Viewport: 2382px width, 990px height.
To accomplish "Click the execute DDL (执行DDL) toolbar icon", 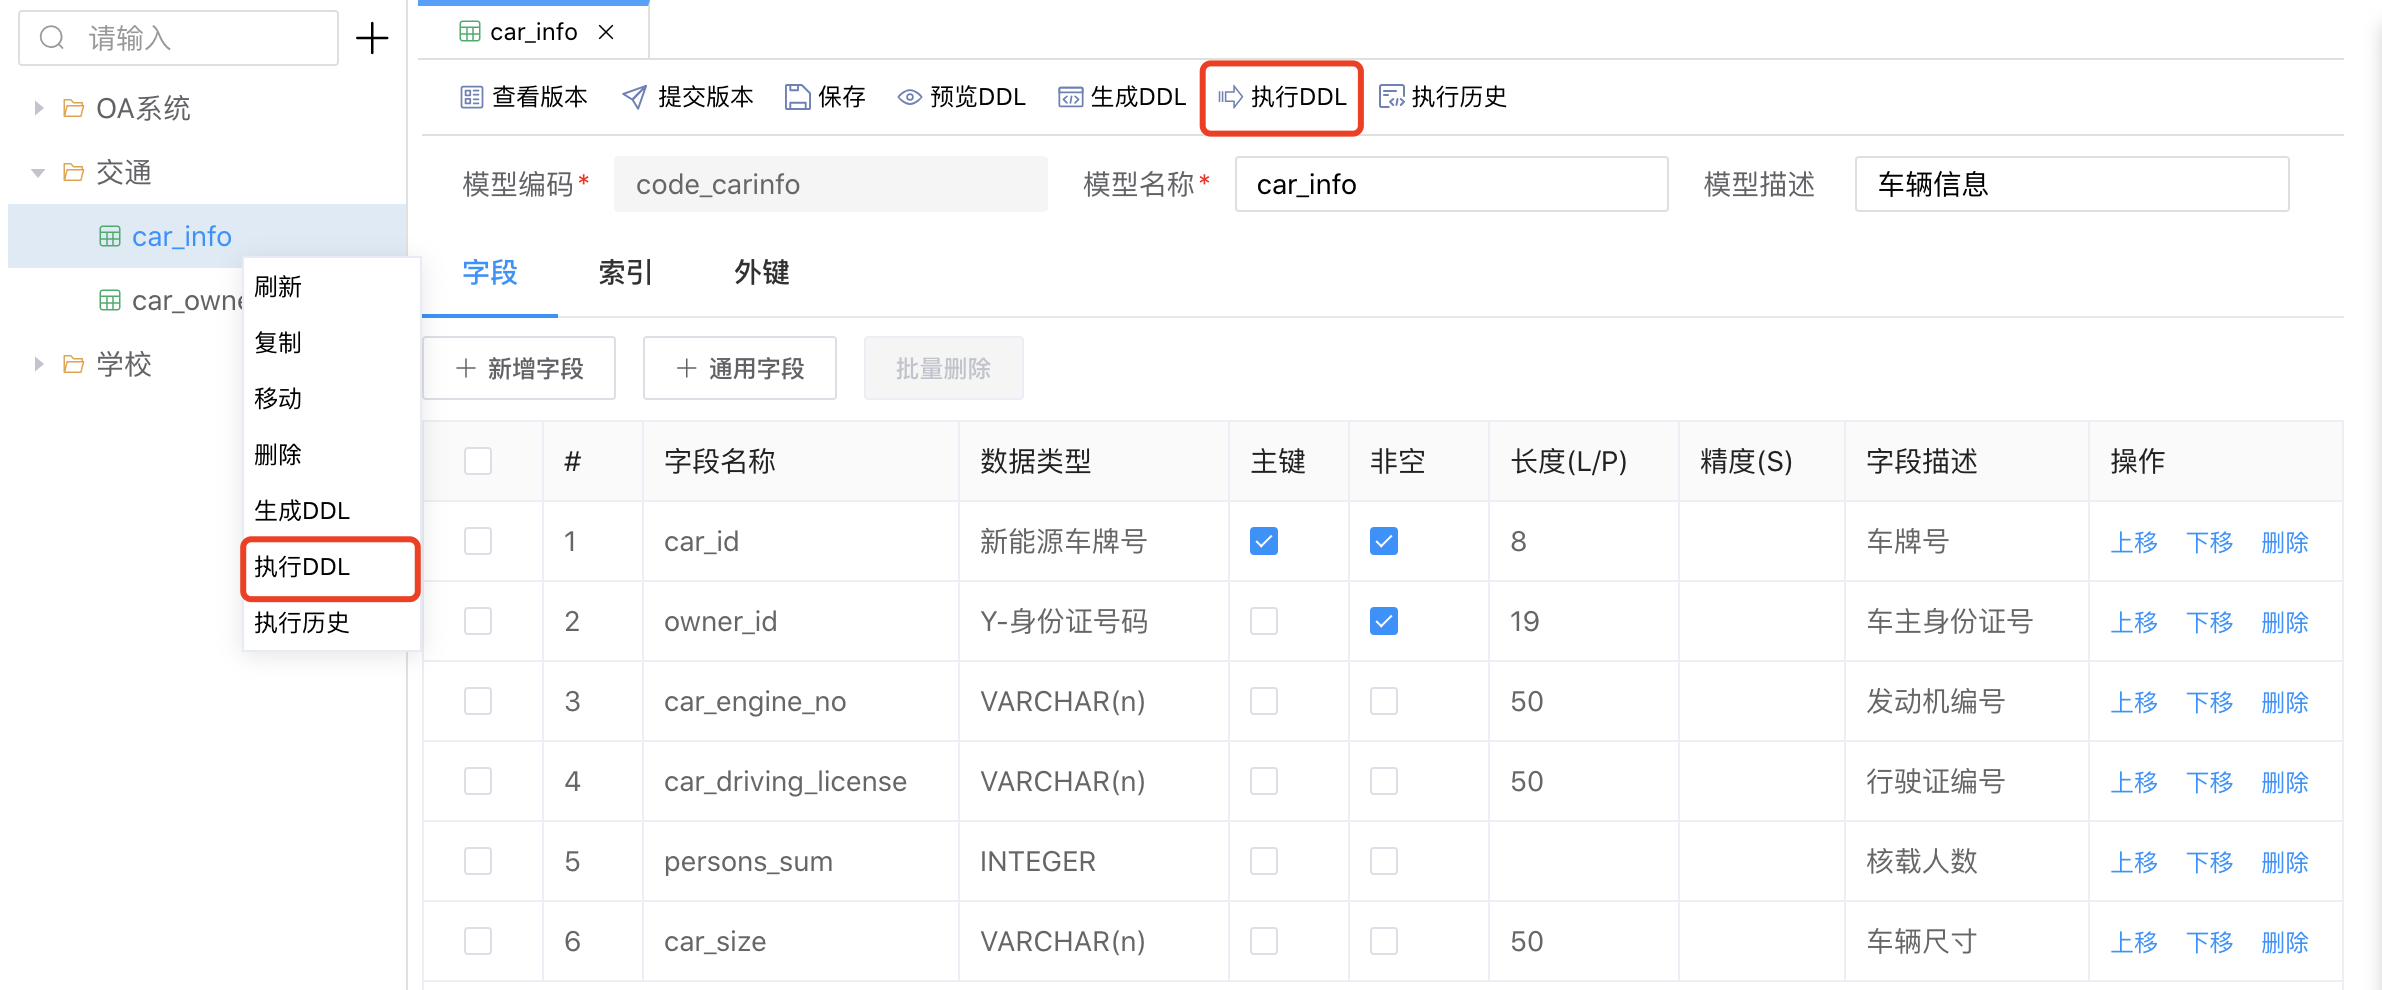I will (1230, 97).
